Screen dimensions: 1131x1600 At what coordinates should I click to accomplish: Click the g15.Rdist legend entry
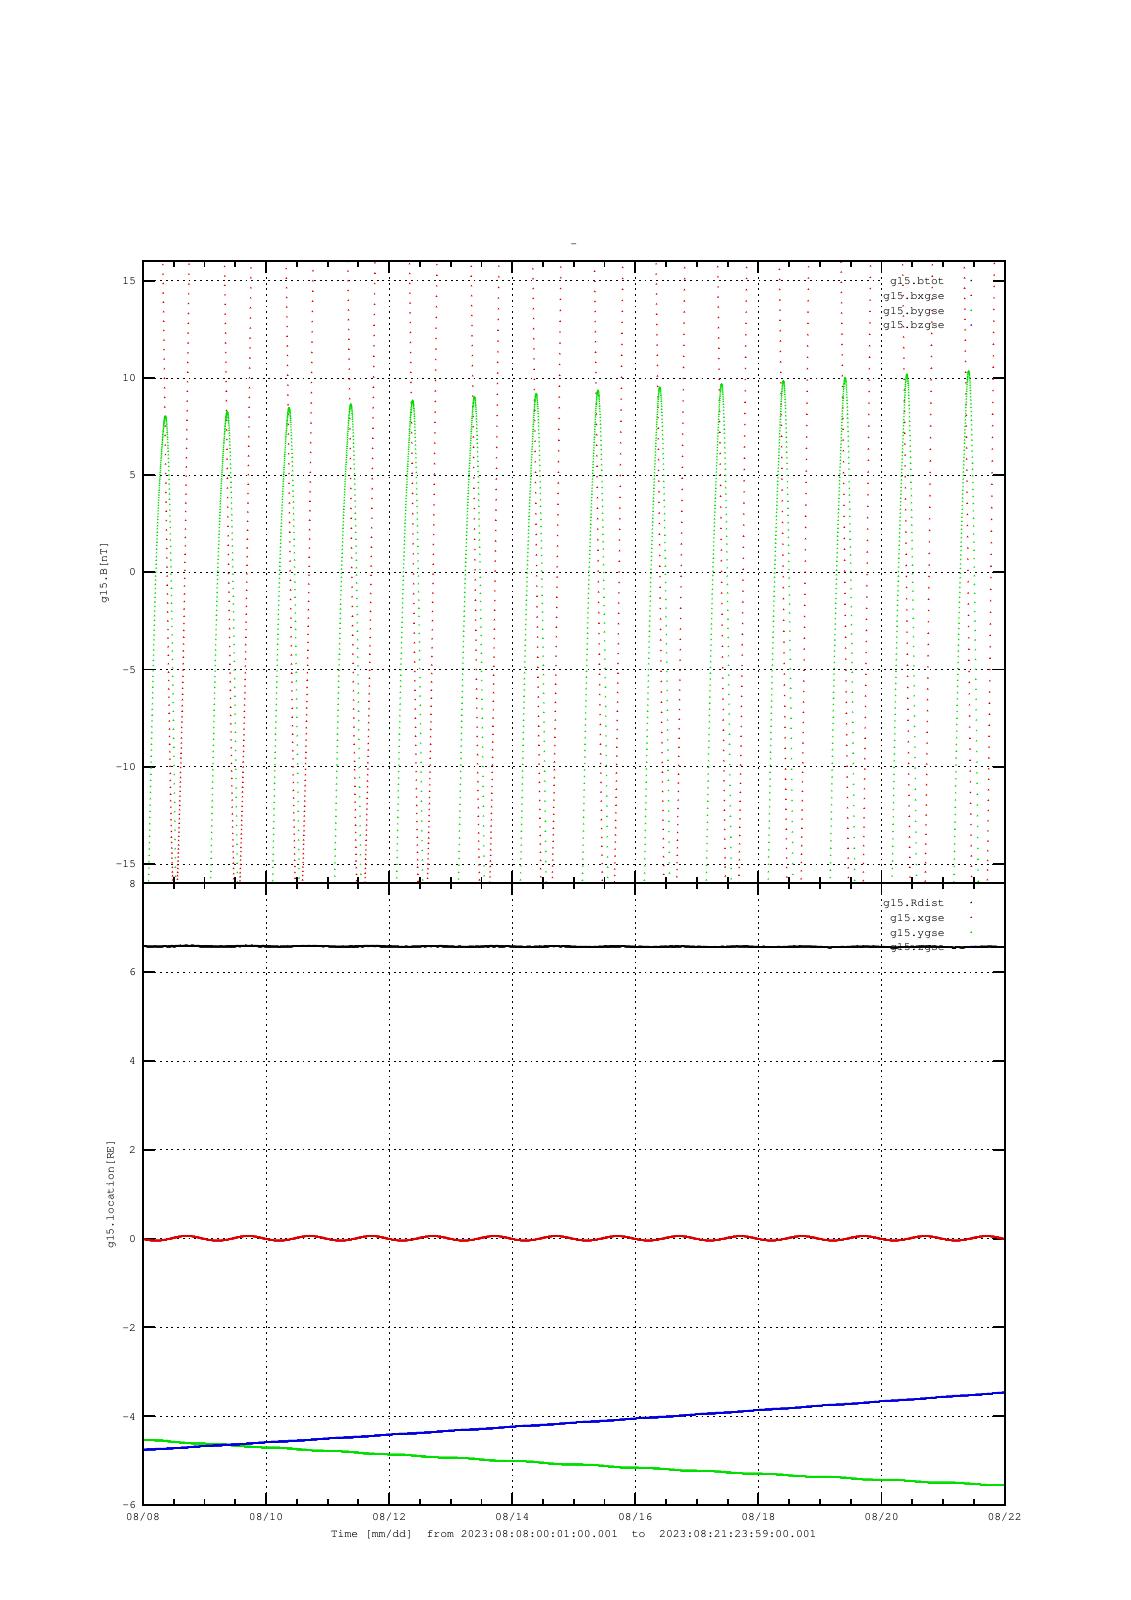point(913,903)
